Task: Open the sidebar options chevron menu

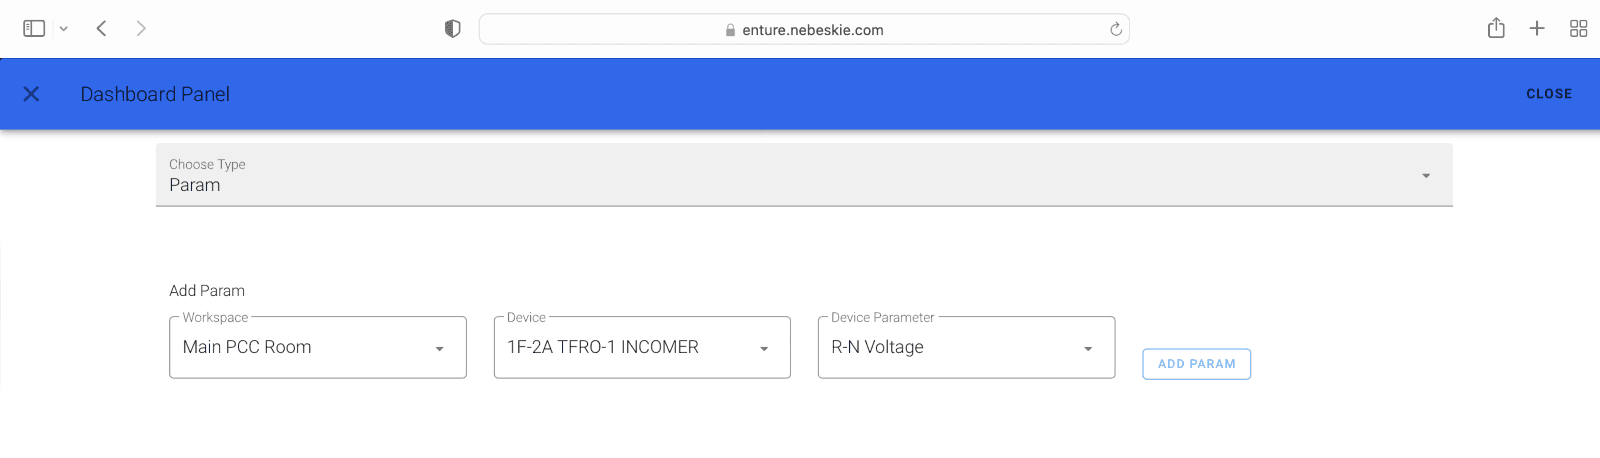Action: tap(64, 29)
